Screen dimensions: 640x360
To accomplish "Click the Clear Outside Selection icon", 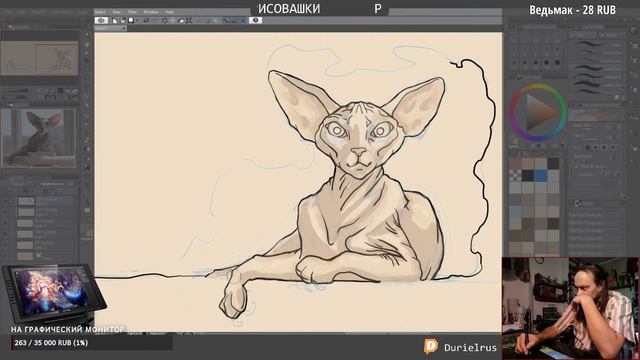I will pyautogui.click(x=172, y=20).
